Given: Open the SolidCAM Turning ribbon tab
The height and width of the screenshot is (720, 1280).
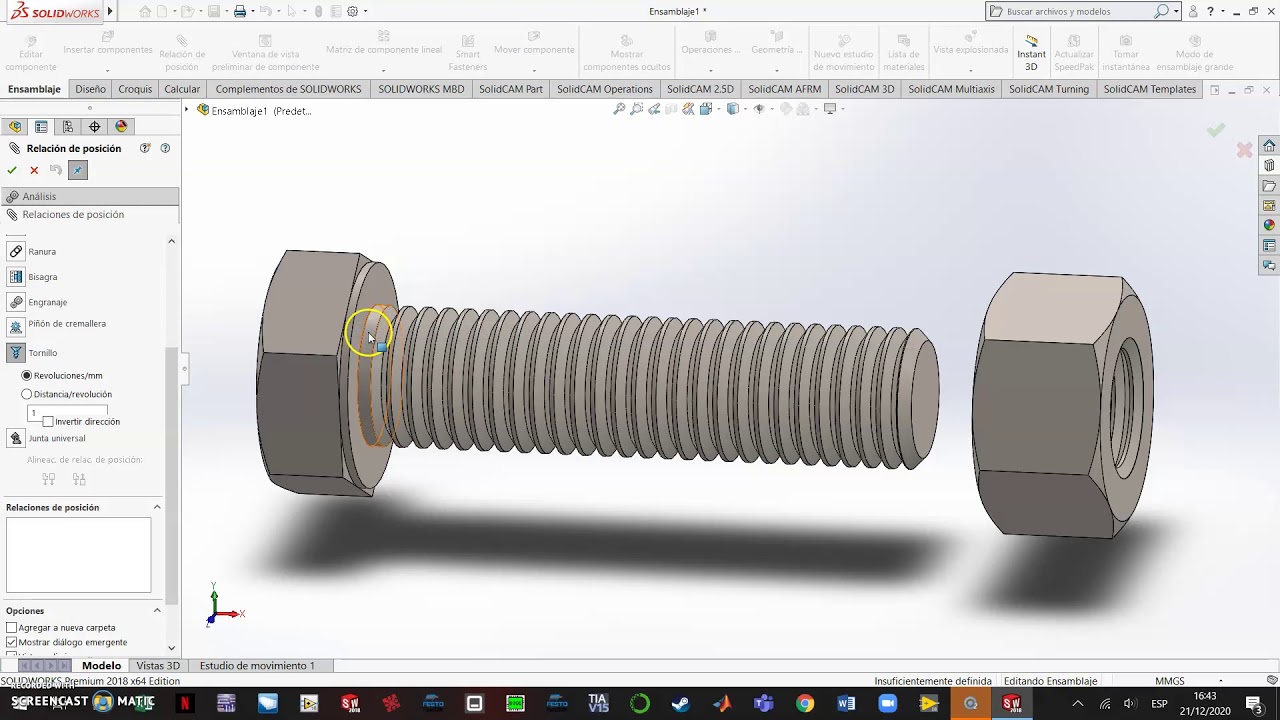Looking at the screenshot, I should click(x=1049, y=89).
